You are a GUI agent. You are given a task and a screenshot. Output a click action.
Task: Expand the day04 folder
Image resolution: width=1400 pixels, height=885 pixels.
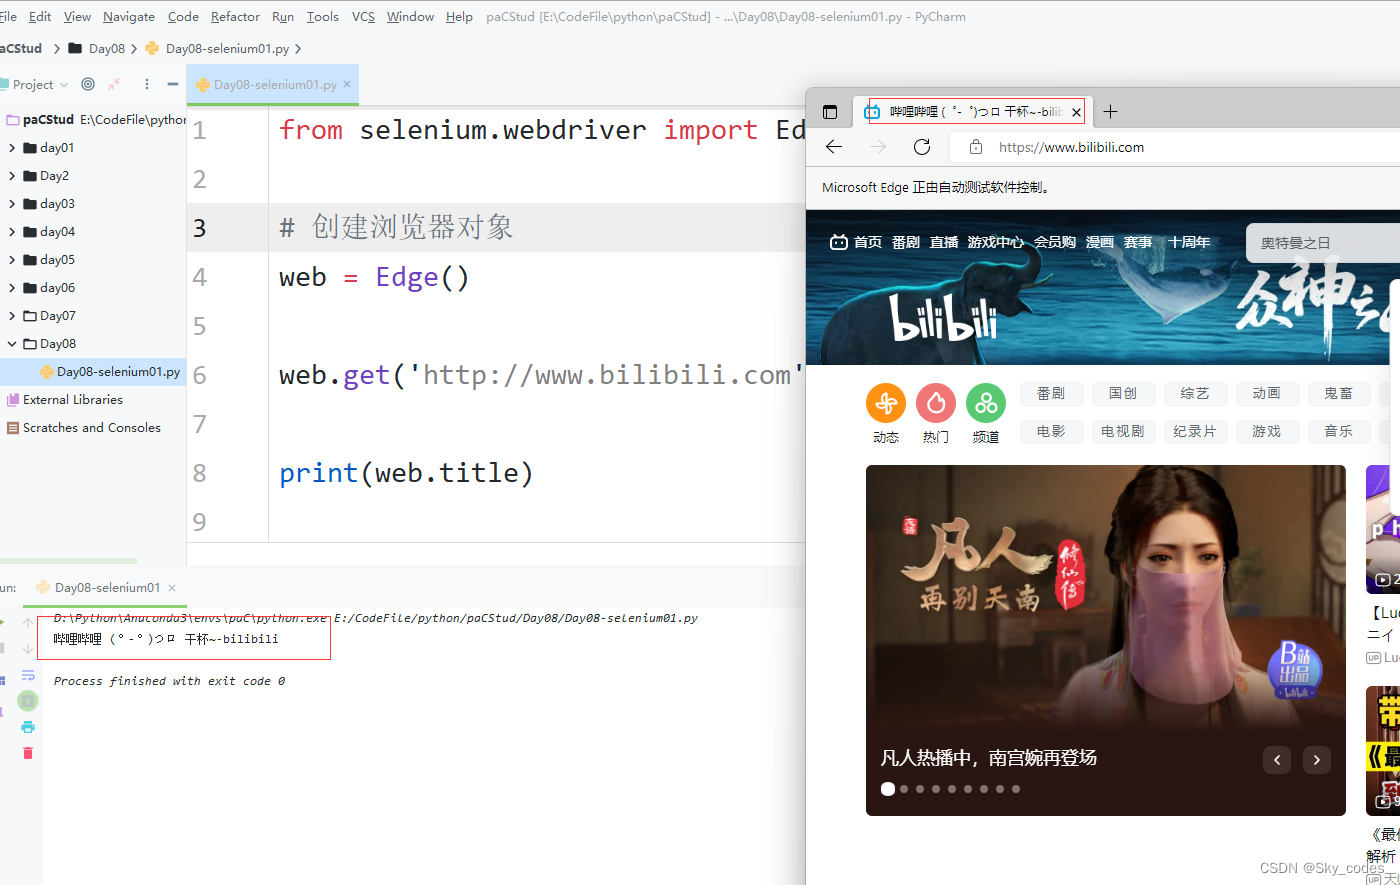(12, 232)
